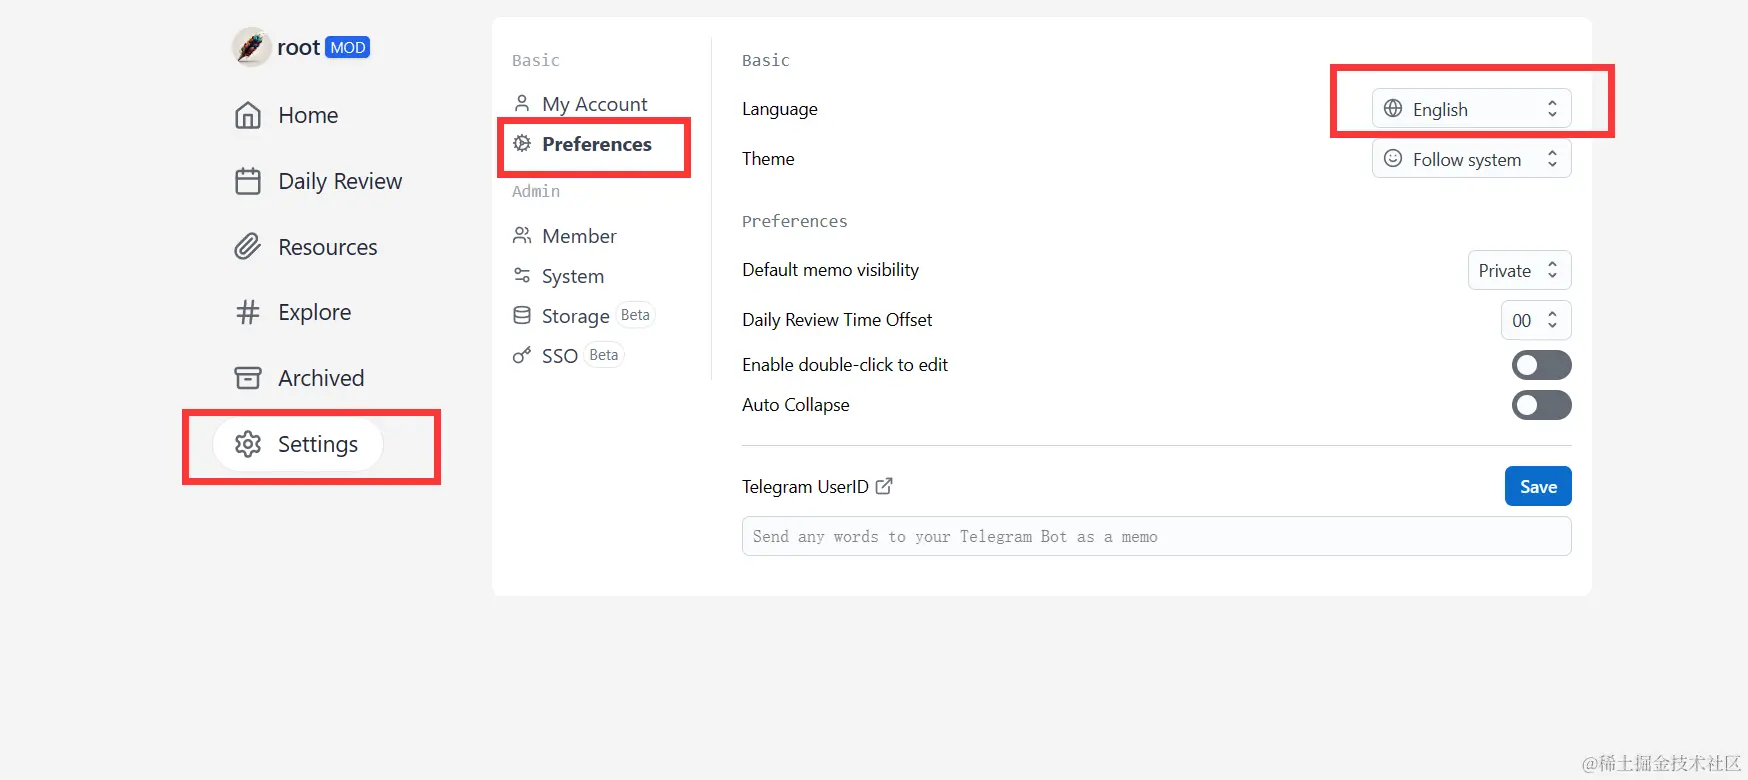Click the blue Save button
Screen dimensions: 1748x780
pos(1538,486)
